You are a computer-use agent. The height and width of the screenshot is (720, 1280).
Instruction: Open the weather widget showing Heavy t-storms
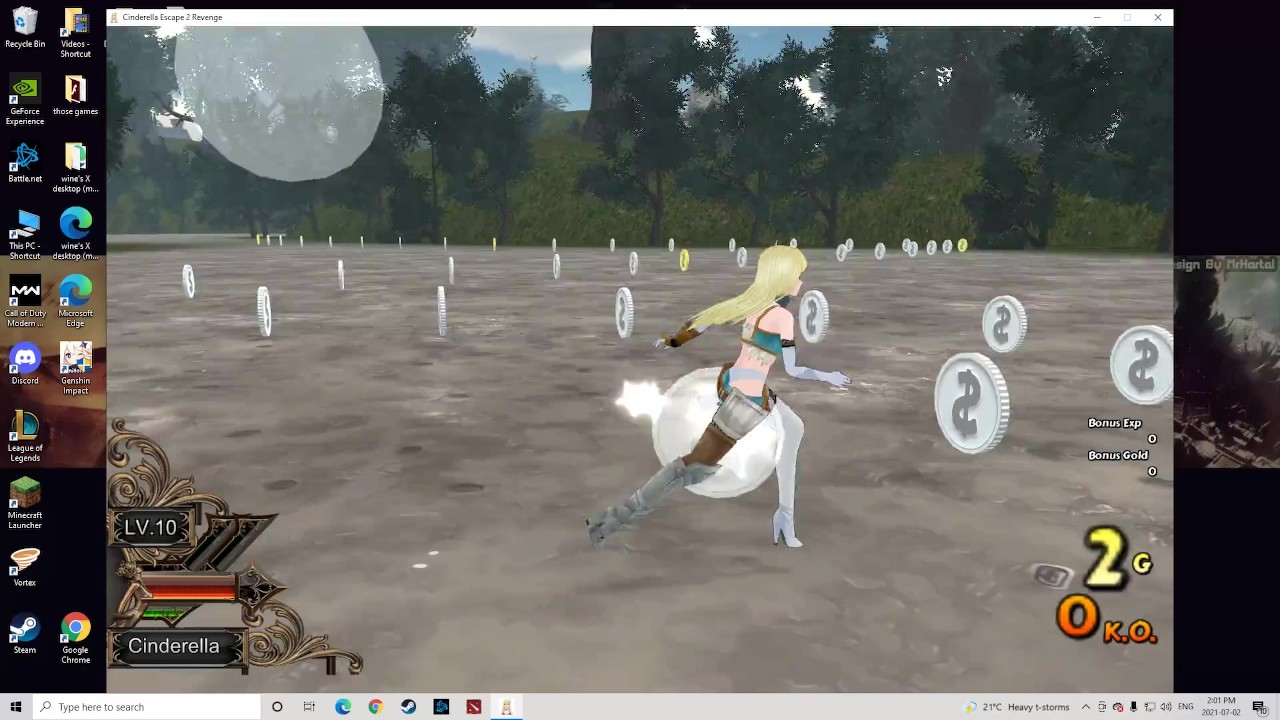coord(1017,707)
